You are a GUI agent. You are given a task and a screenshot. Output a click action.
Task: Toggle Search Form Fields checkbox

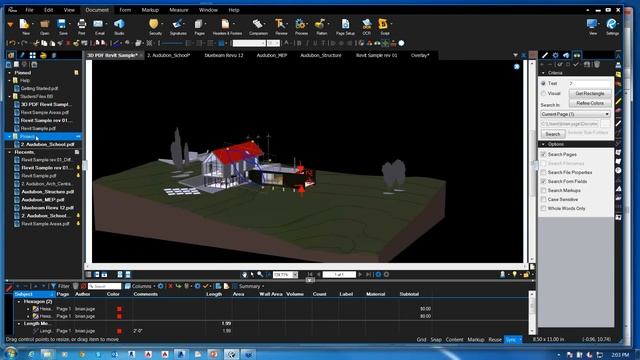click(x=543, y=181)
